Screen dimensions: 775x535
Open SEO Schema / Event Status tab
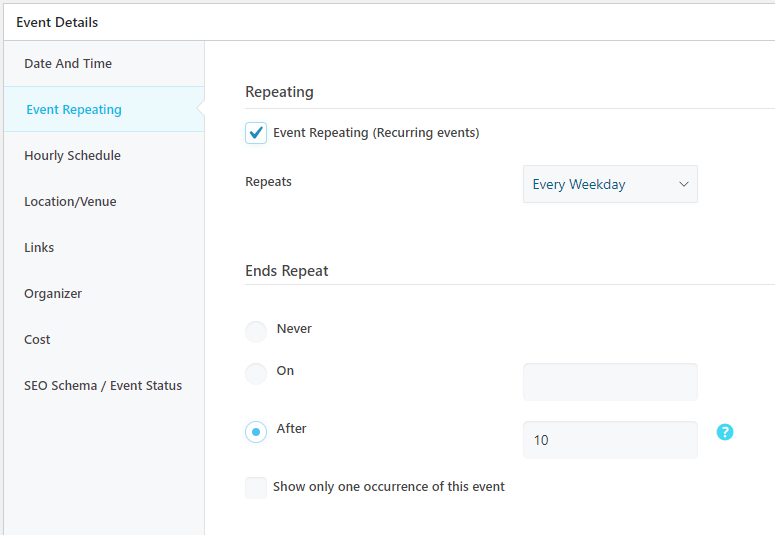click(103, 386)
